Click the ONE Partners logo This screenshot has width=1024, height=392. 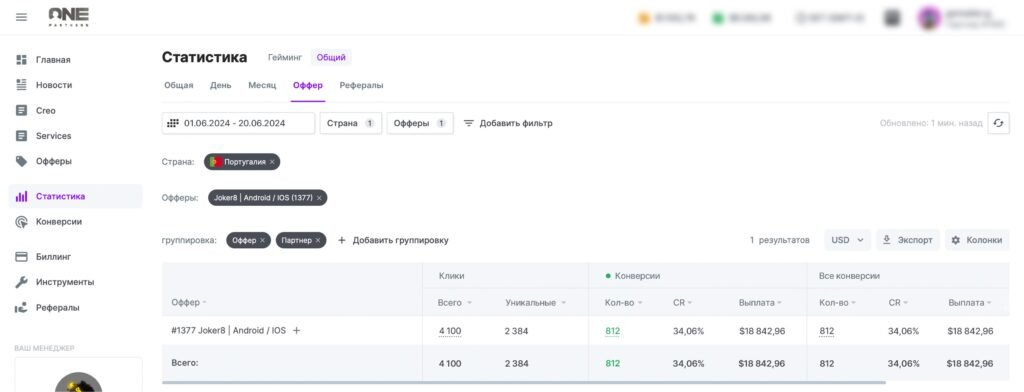pos(69,17)
